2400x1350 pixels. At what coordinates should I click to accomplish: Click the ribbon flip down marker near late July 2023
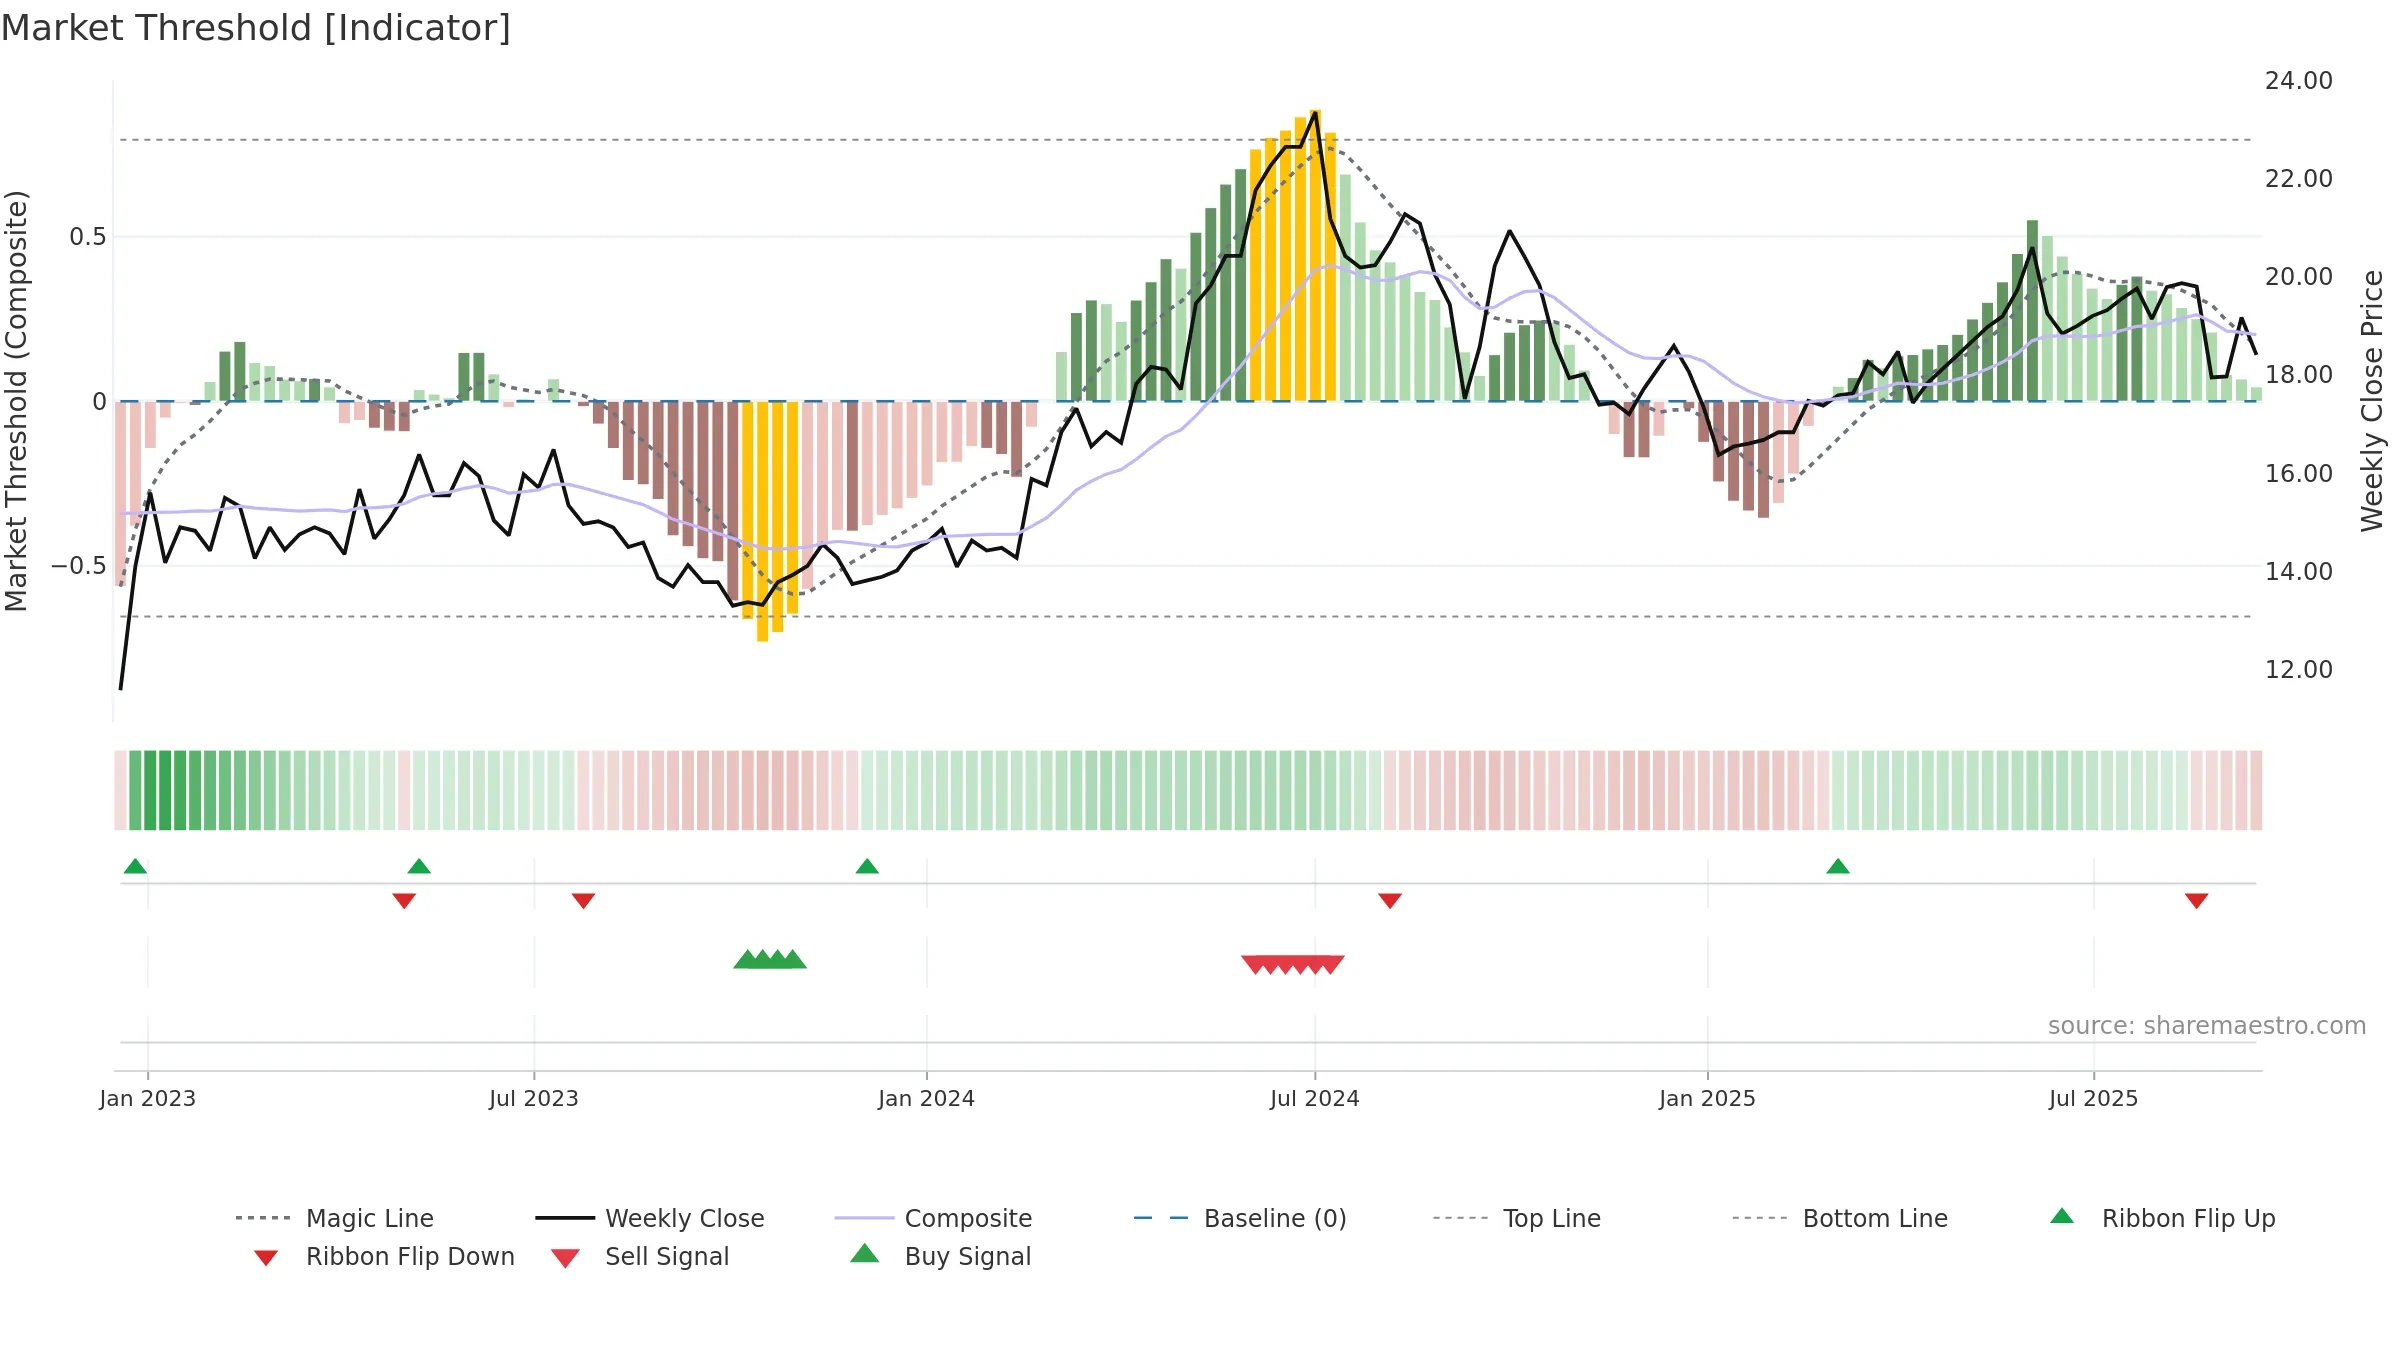(x=583, y=901)
